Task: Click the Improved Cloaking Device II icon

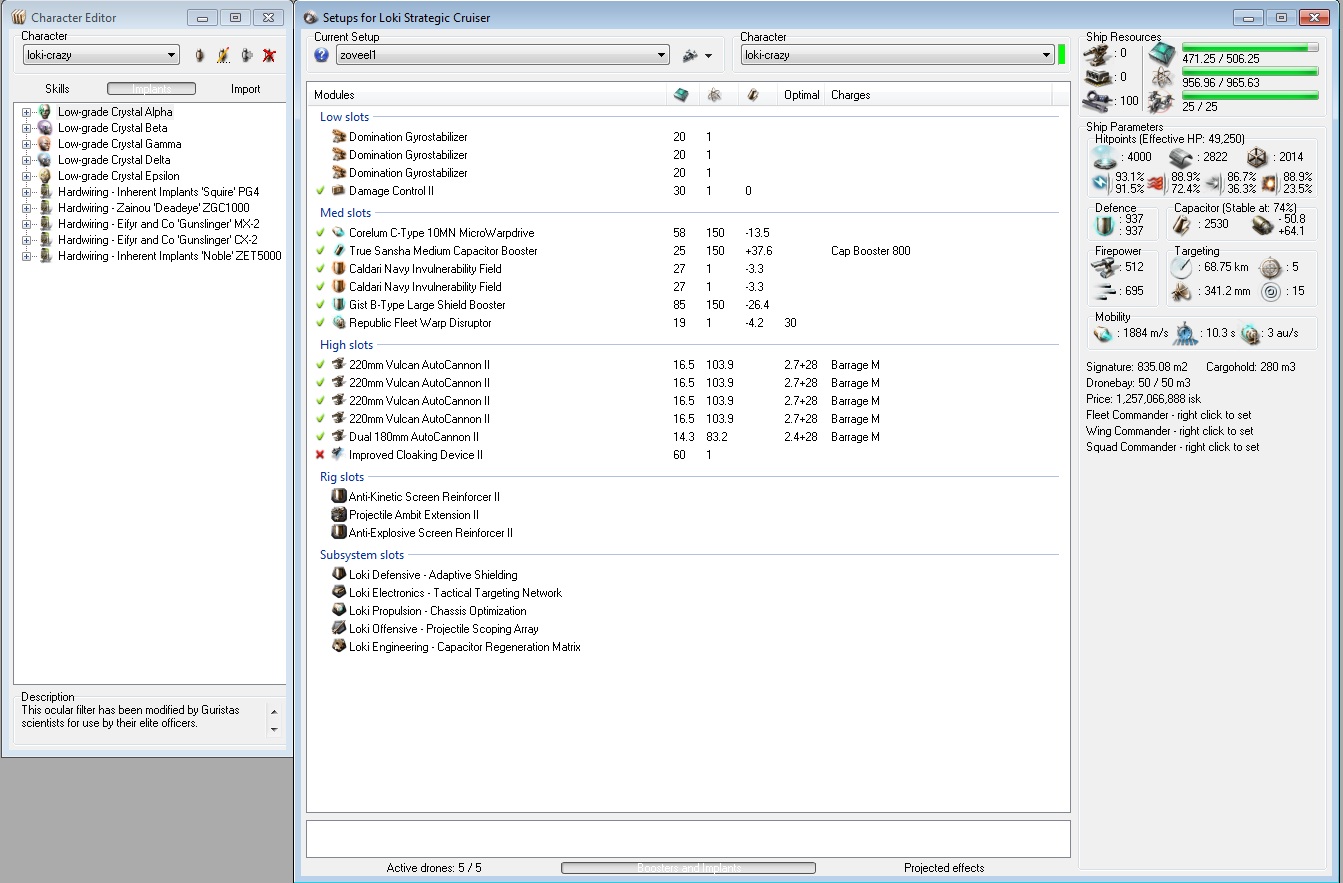Action: [x=339, y=455]
